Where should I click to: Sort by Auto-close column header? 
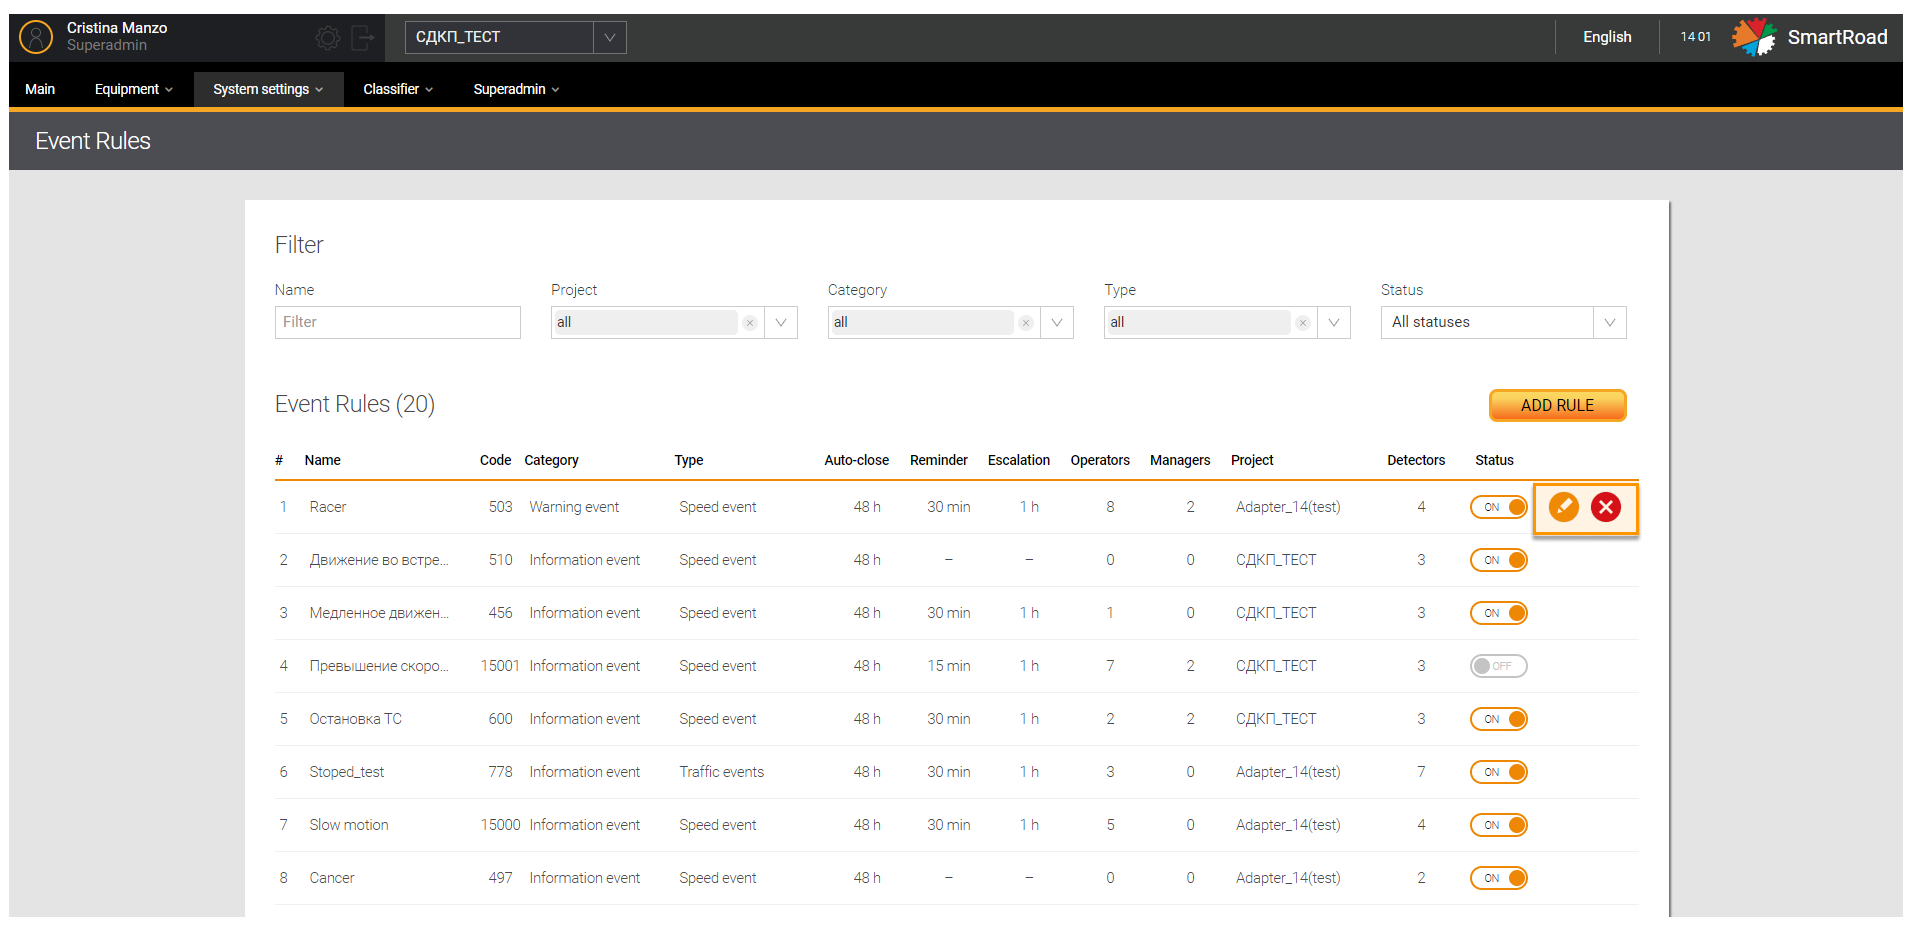coord(856,460)
